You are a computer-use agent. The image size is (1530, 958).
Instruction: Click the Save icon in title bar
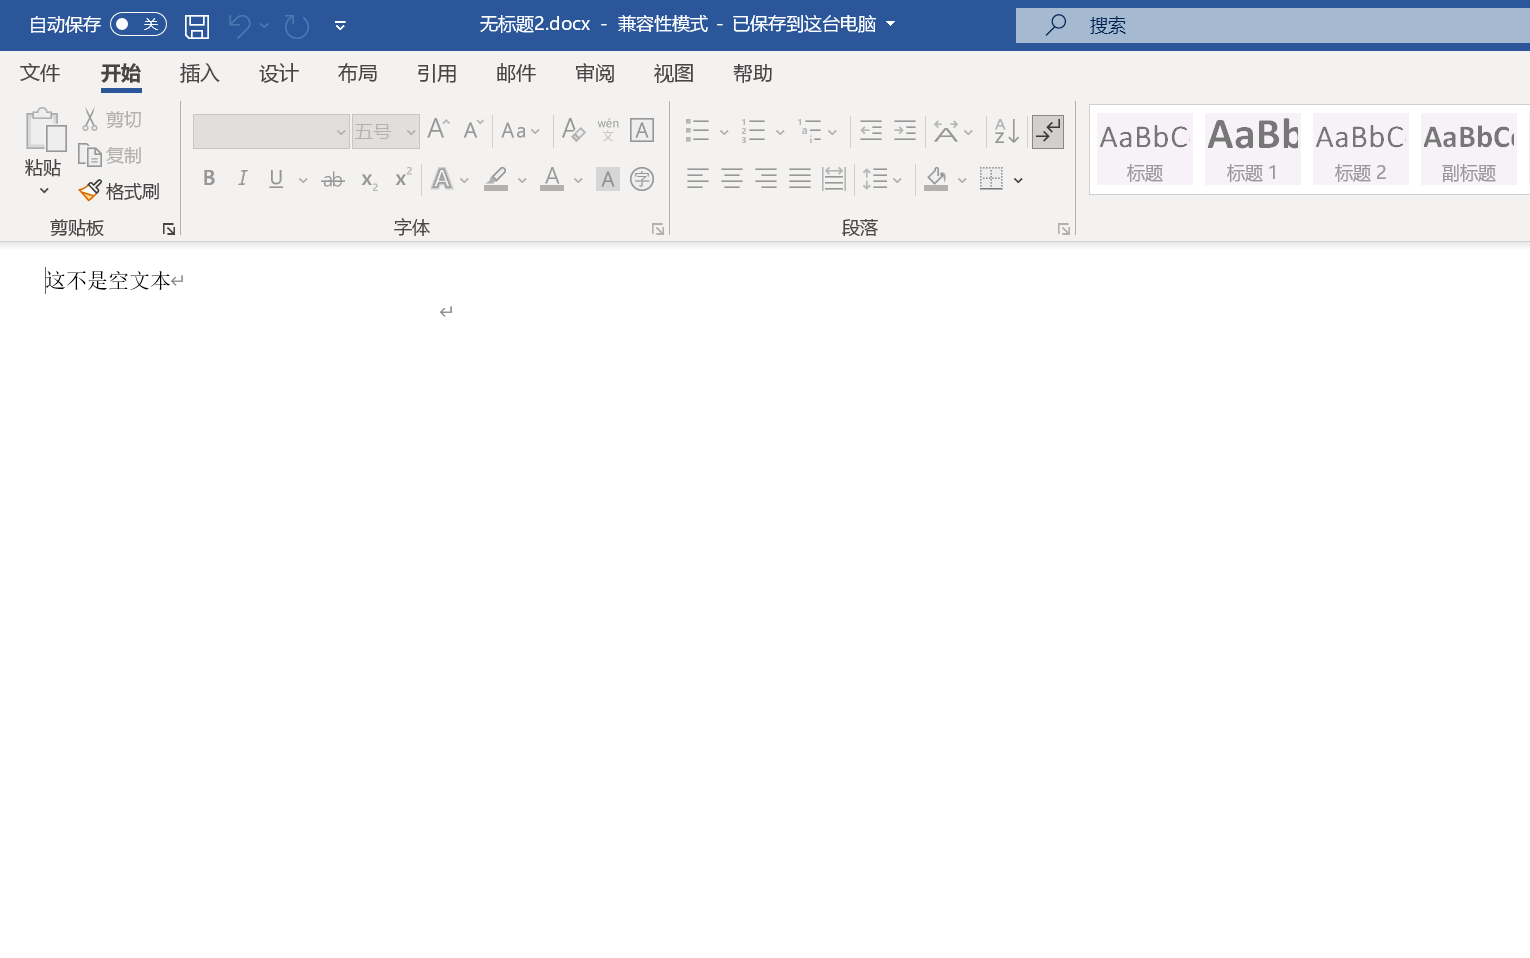pos(197,26)
